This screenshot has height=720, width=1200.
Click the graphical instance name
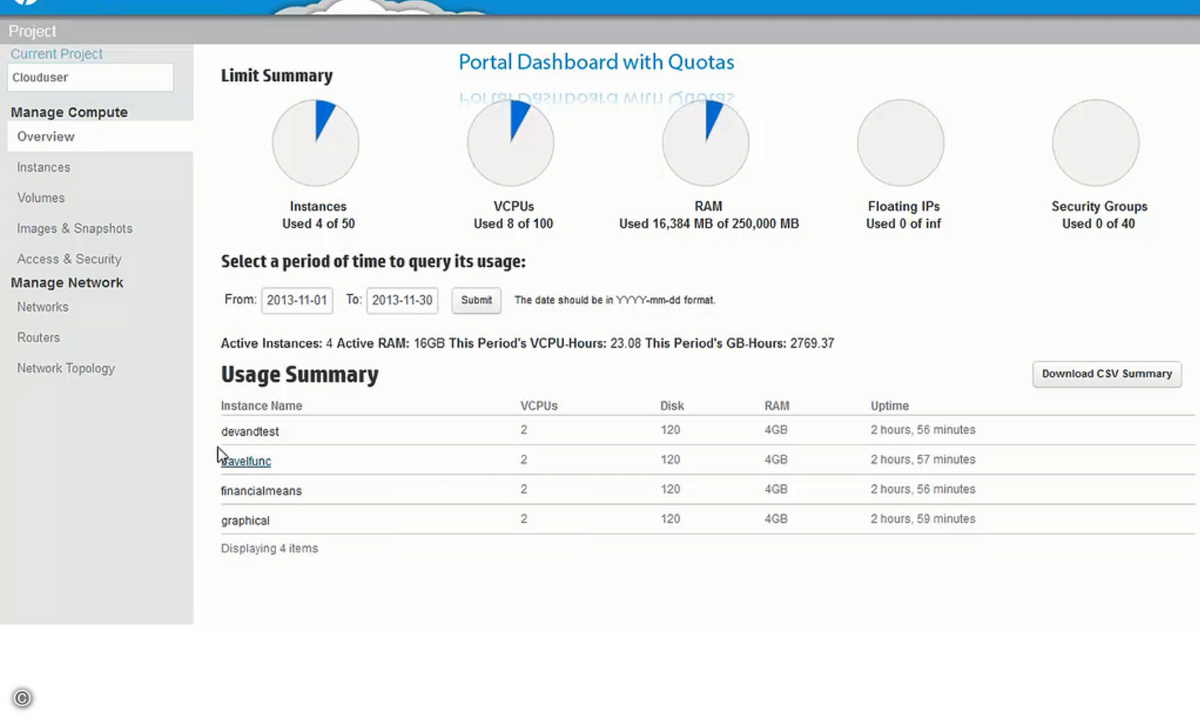pos(245,521)
